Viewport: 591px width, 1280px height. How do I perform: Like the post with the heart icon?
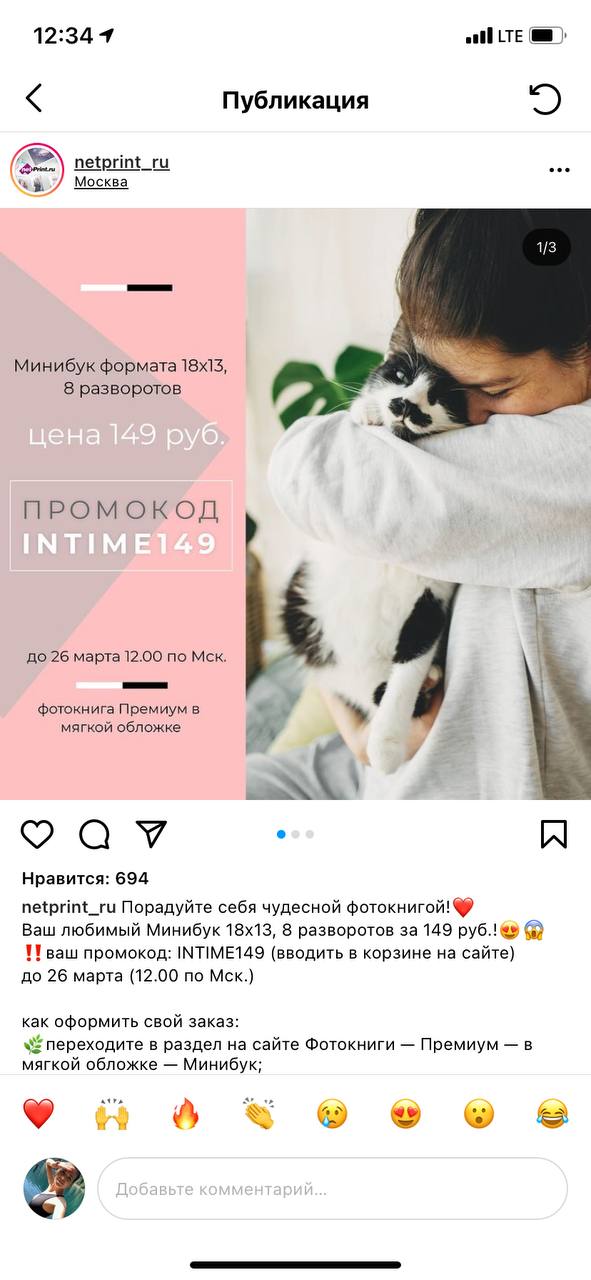coord(37,834)
